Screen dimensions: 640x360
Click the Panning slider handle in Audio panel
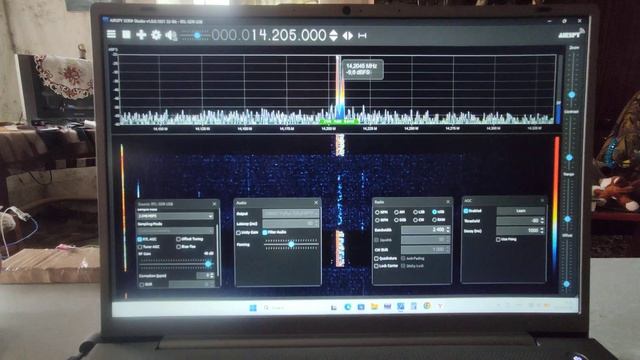click(291, 244)
